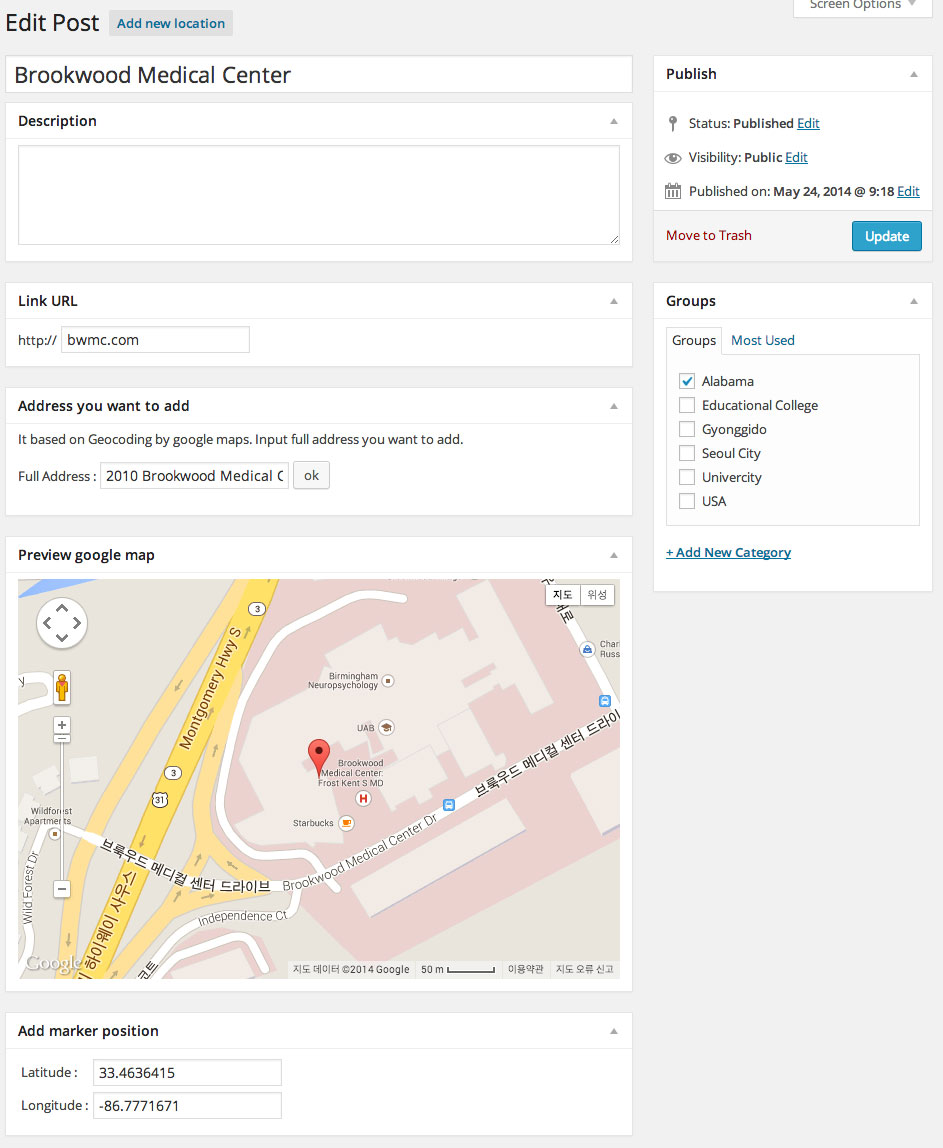
Task: Zoom out with the map minus button
Action: [x=62, y=889]
